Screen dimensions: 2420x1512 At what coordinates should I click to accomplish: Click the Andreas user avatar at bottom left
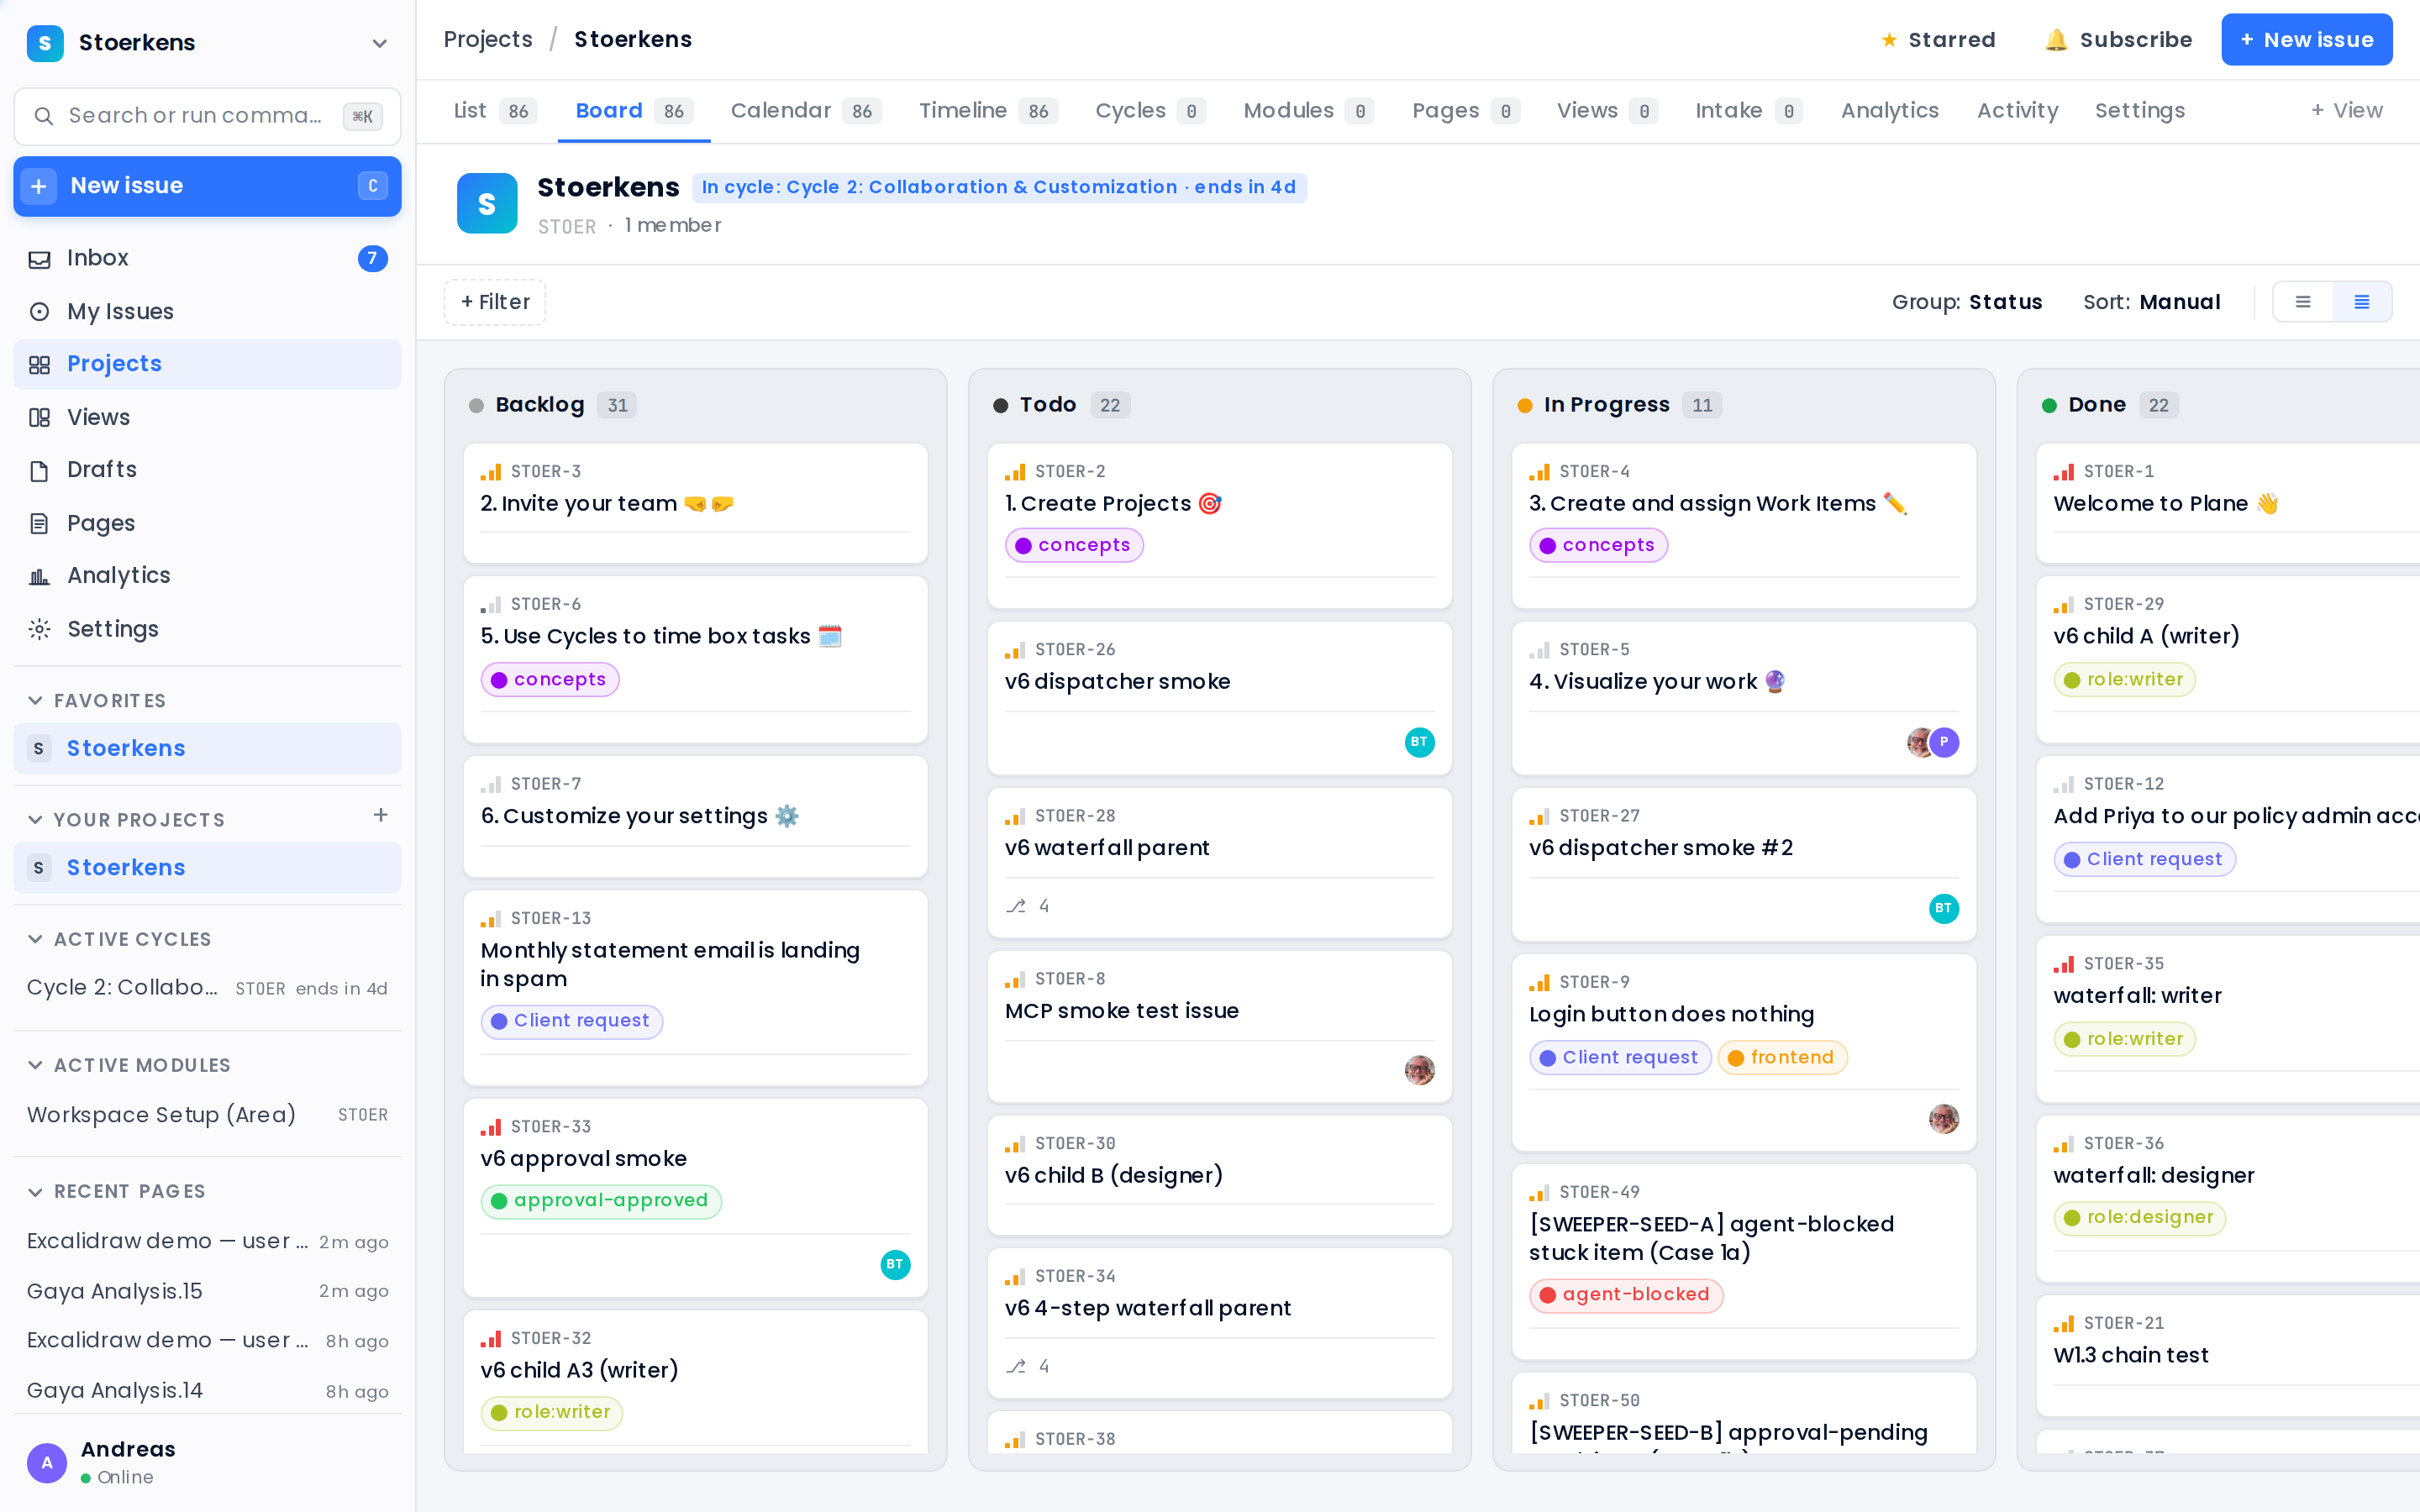coord(47,1463)
